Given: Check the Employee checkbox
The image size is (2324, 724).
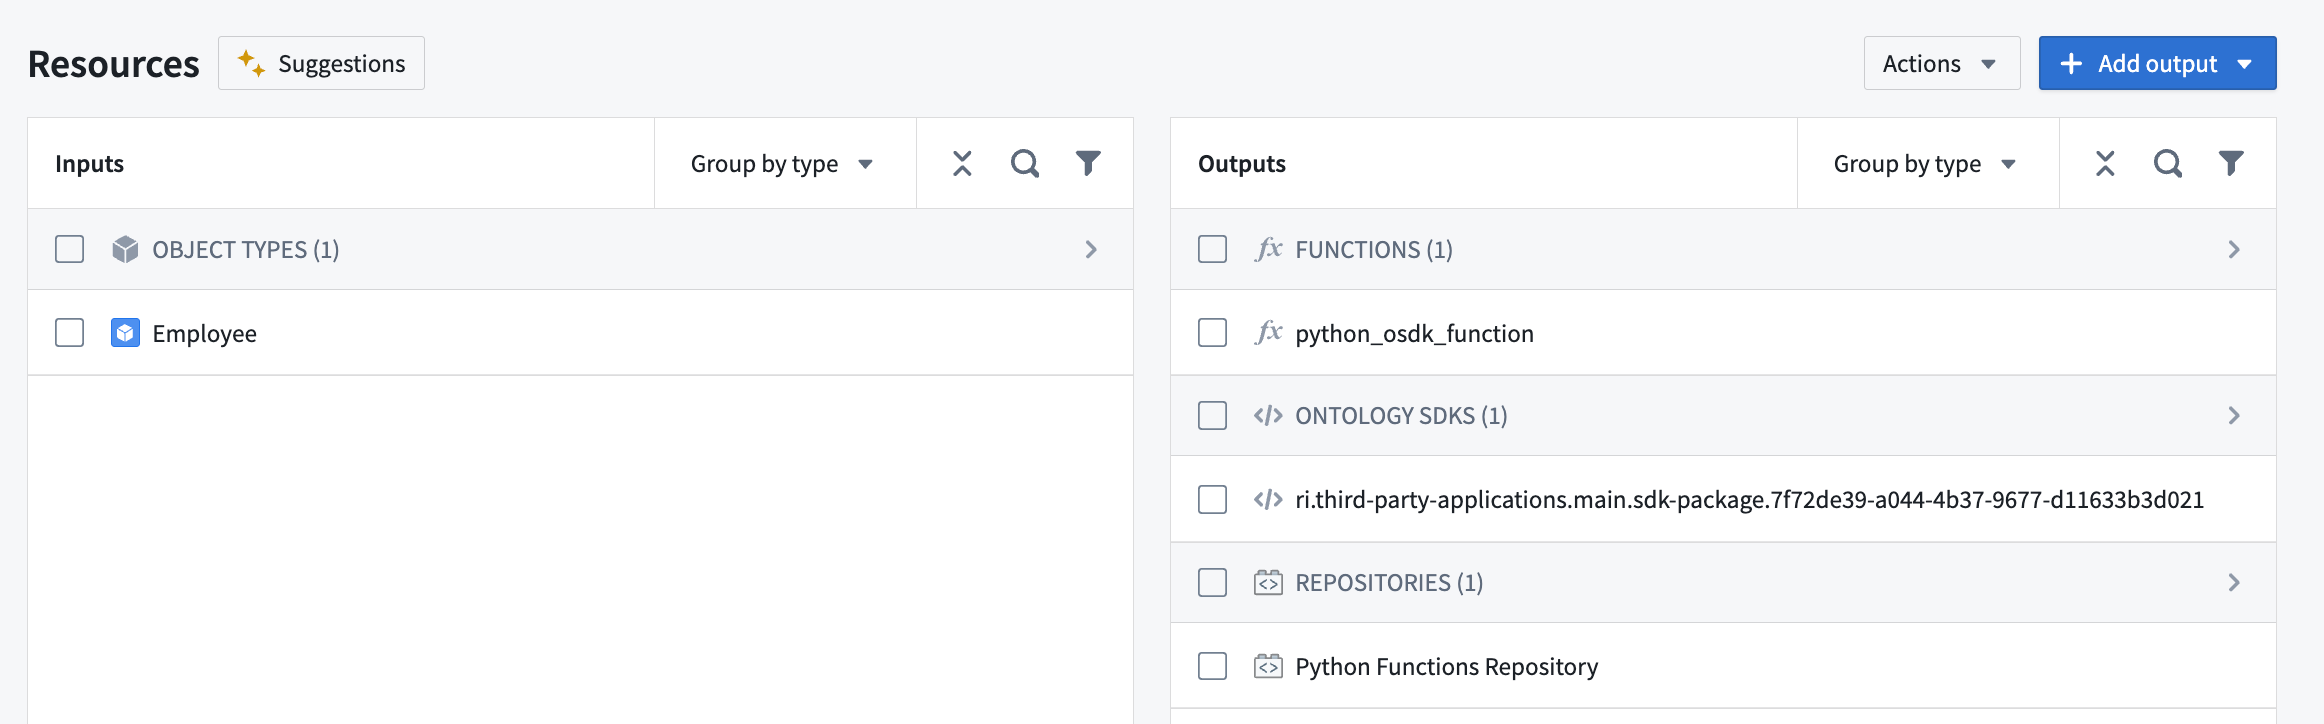Looking at the screenshot, I should (70, 333).
